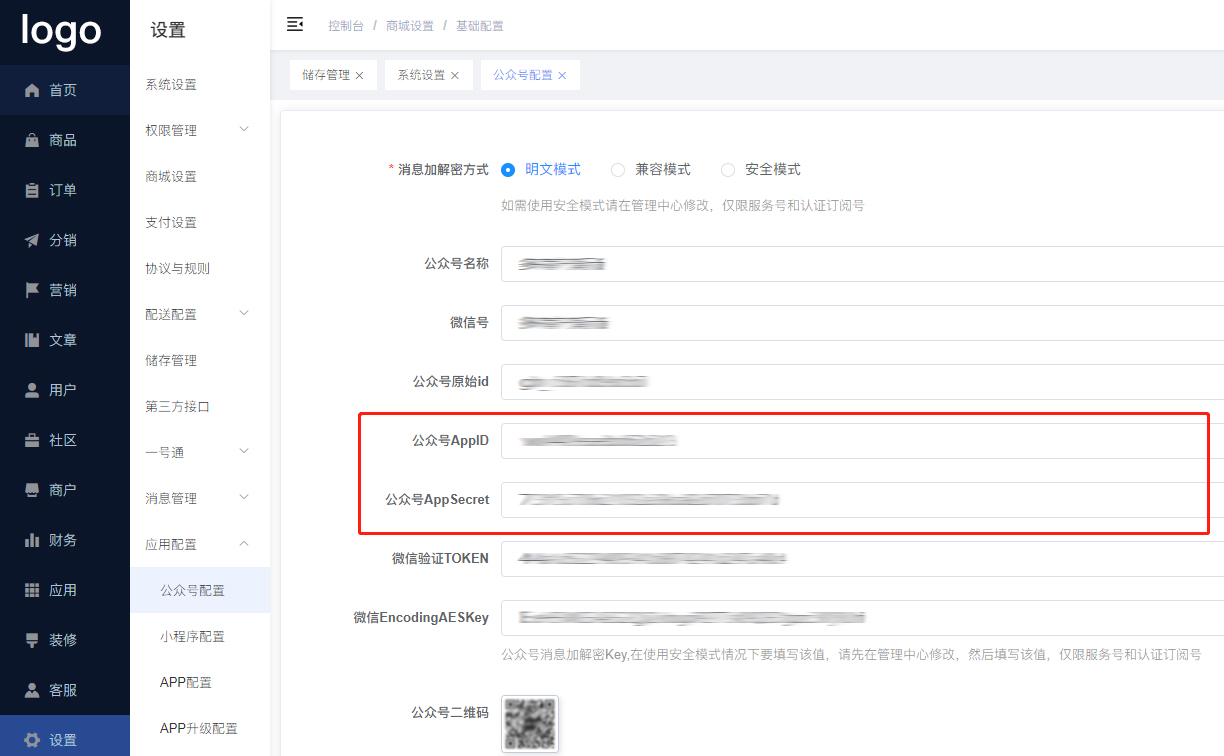Click the 公众号二维码 QR code thumbnail
Screen dimensions: 1224x756
click(530, 724)
